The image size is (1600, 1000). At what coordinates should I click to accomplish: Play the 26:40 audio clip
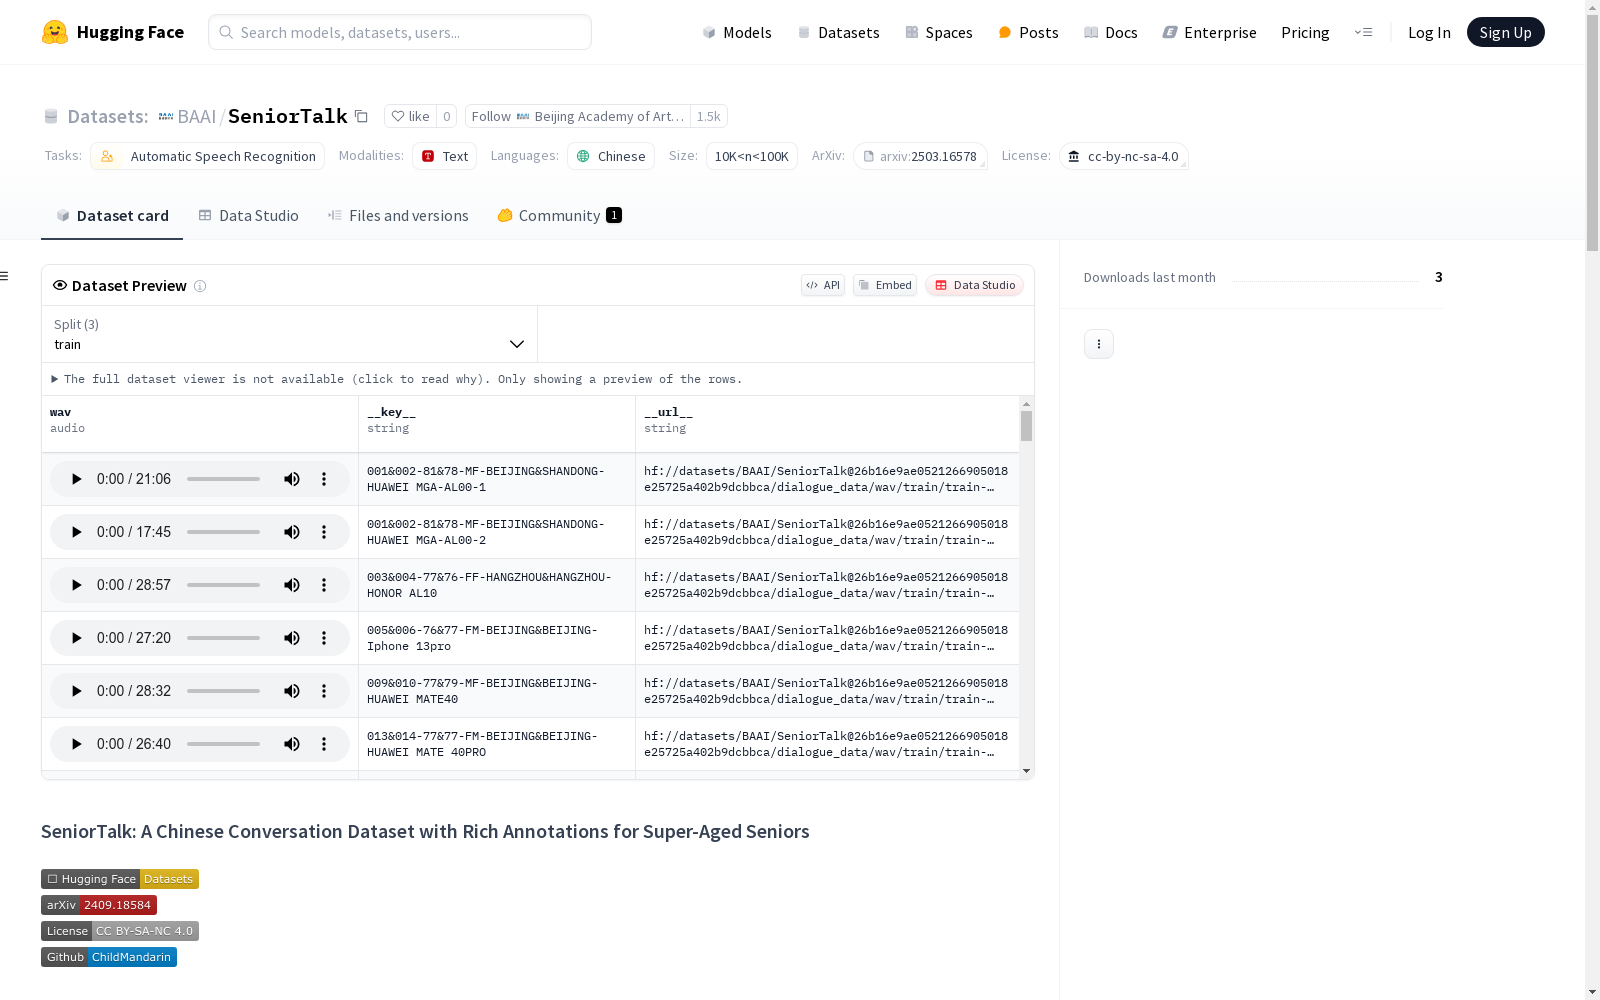[76, 744]
